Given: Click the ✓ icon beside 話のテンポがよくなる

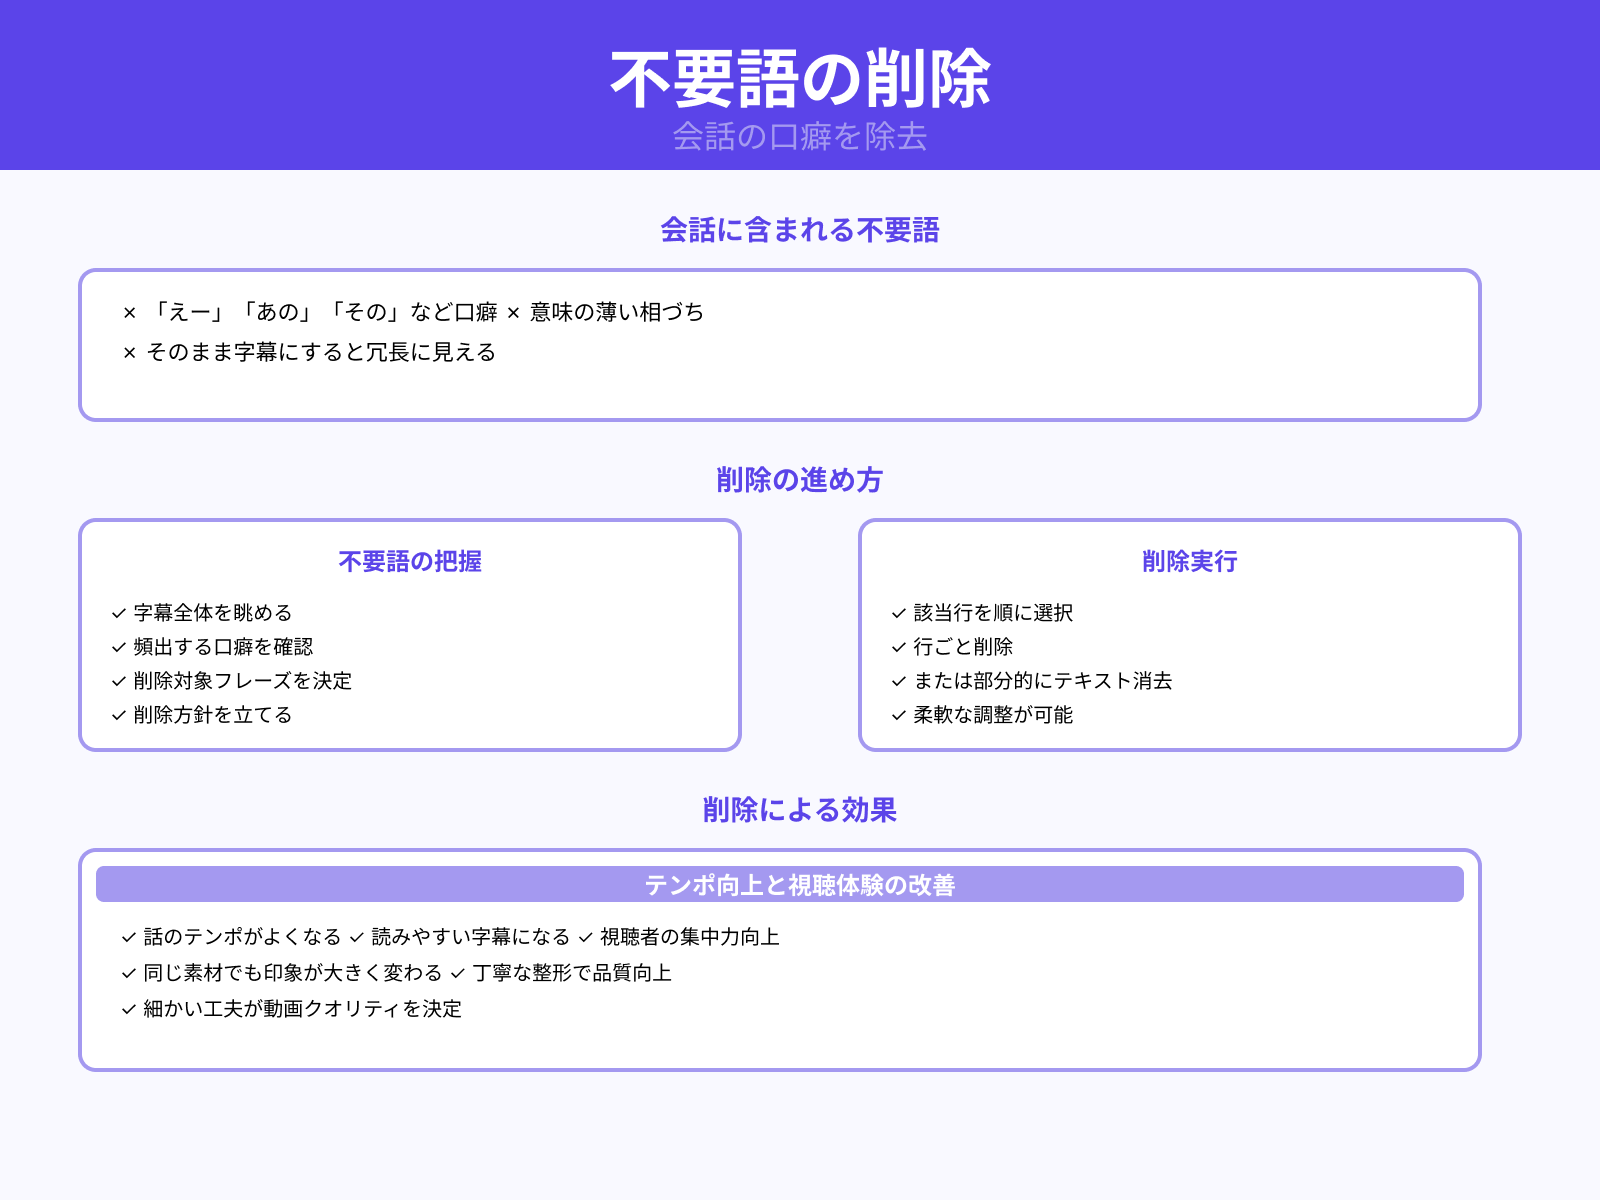Looking at the screenshot, I should 128,937.
